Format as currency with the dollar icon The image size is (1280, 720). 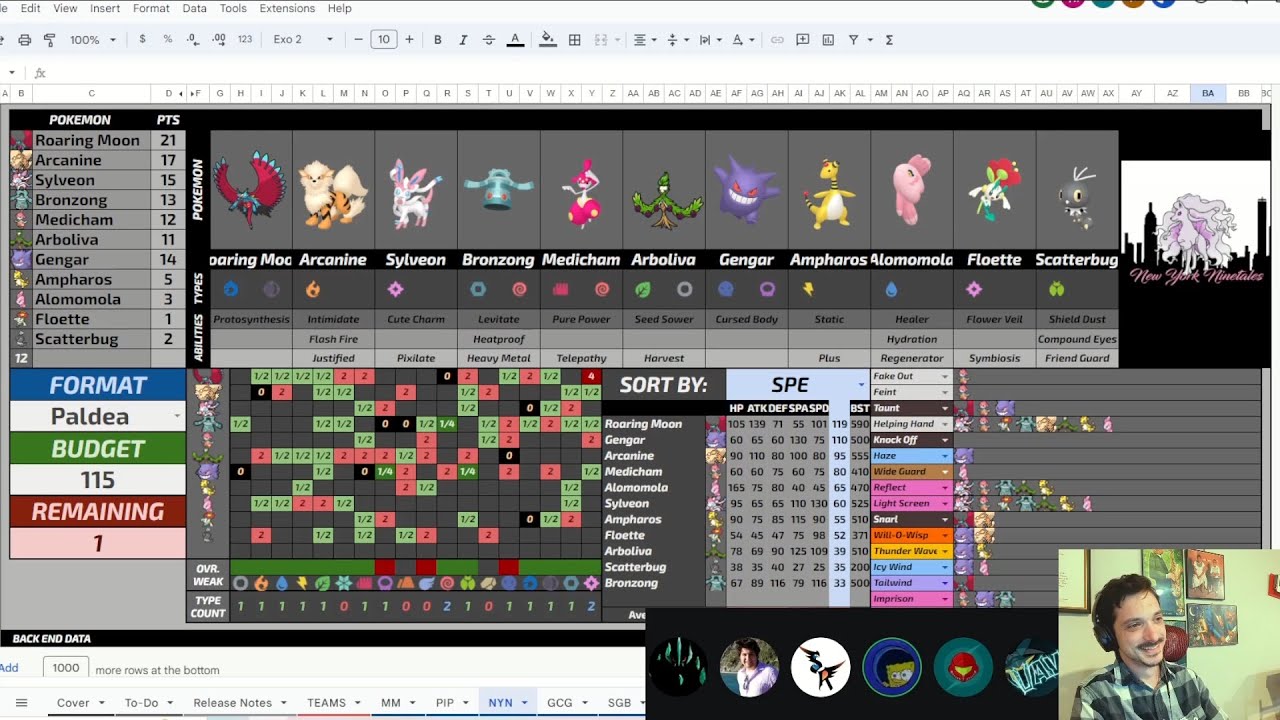142,40
